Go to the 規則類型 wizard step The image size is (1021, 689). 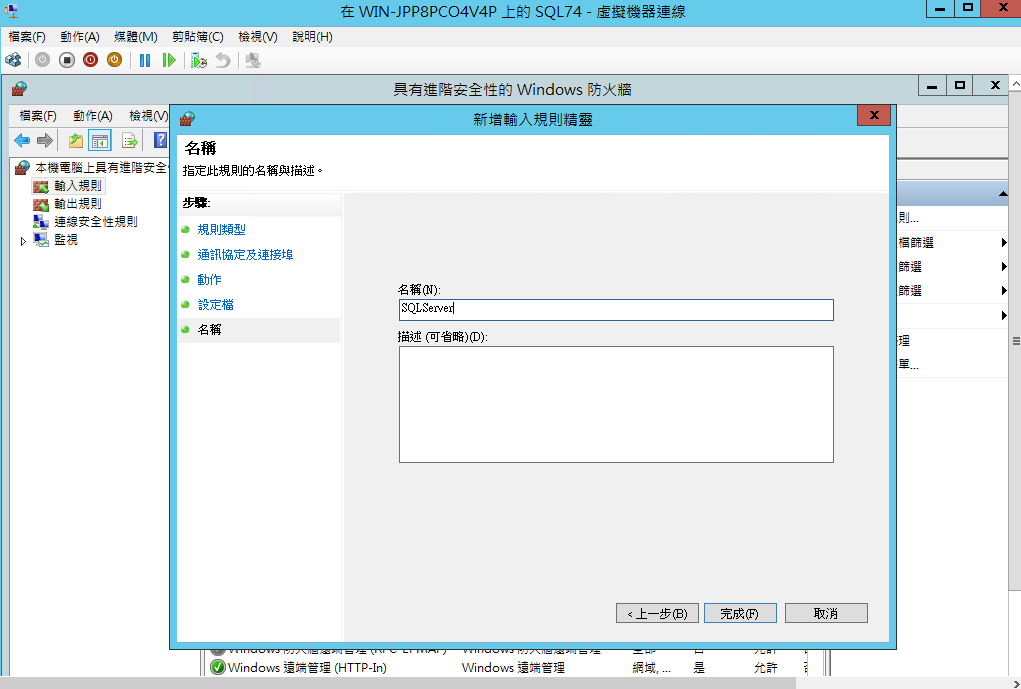pyautogui.click(x=221, y=229)
